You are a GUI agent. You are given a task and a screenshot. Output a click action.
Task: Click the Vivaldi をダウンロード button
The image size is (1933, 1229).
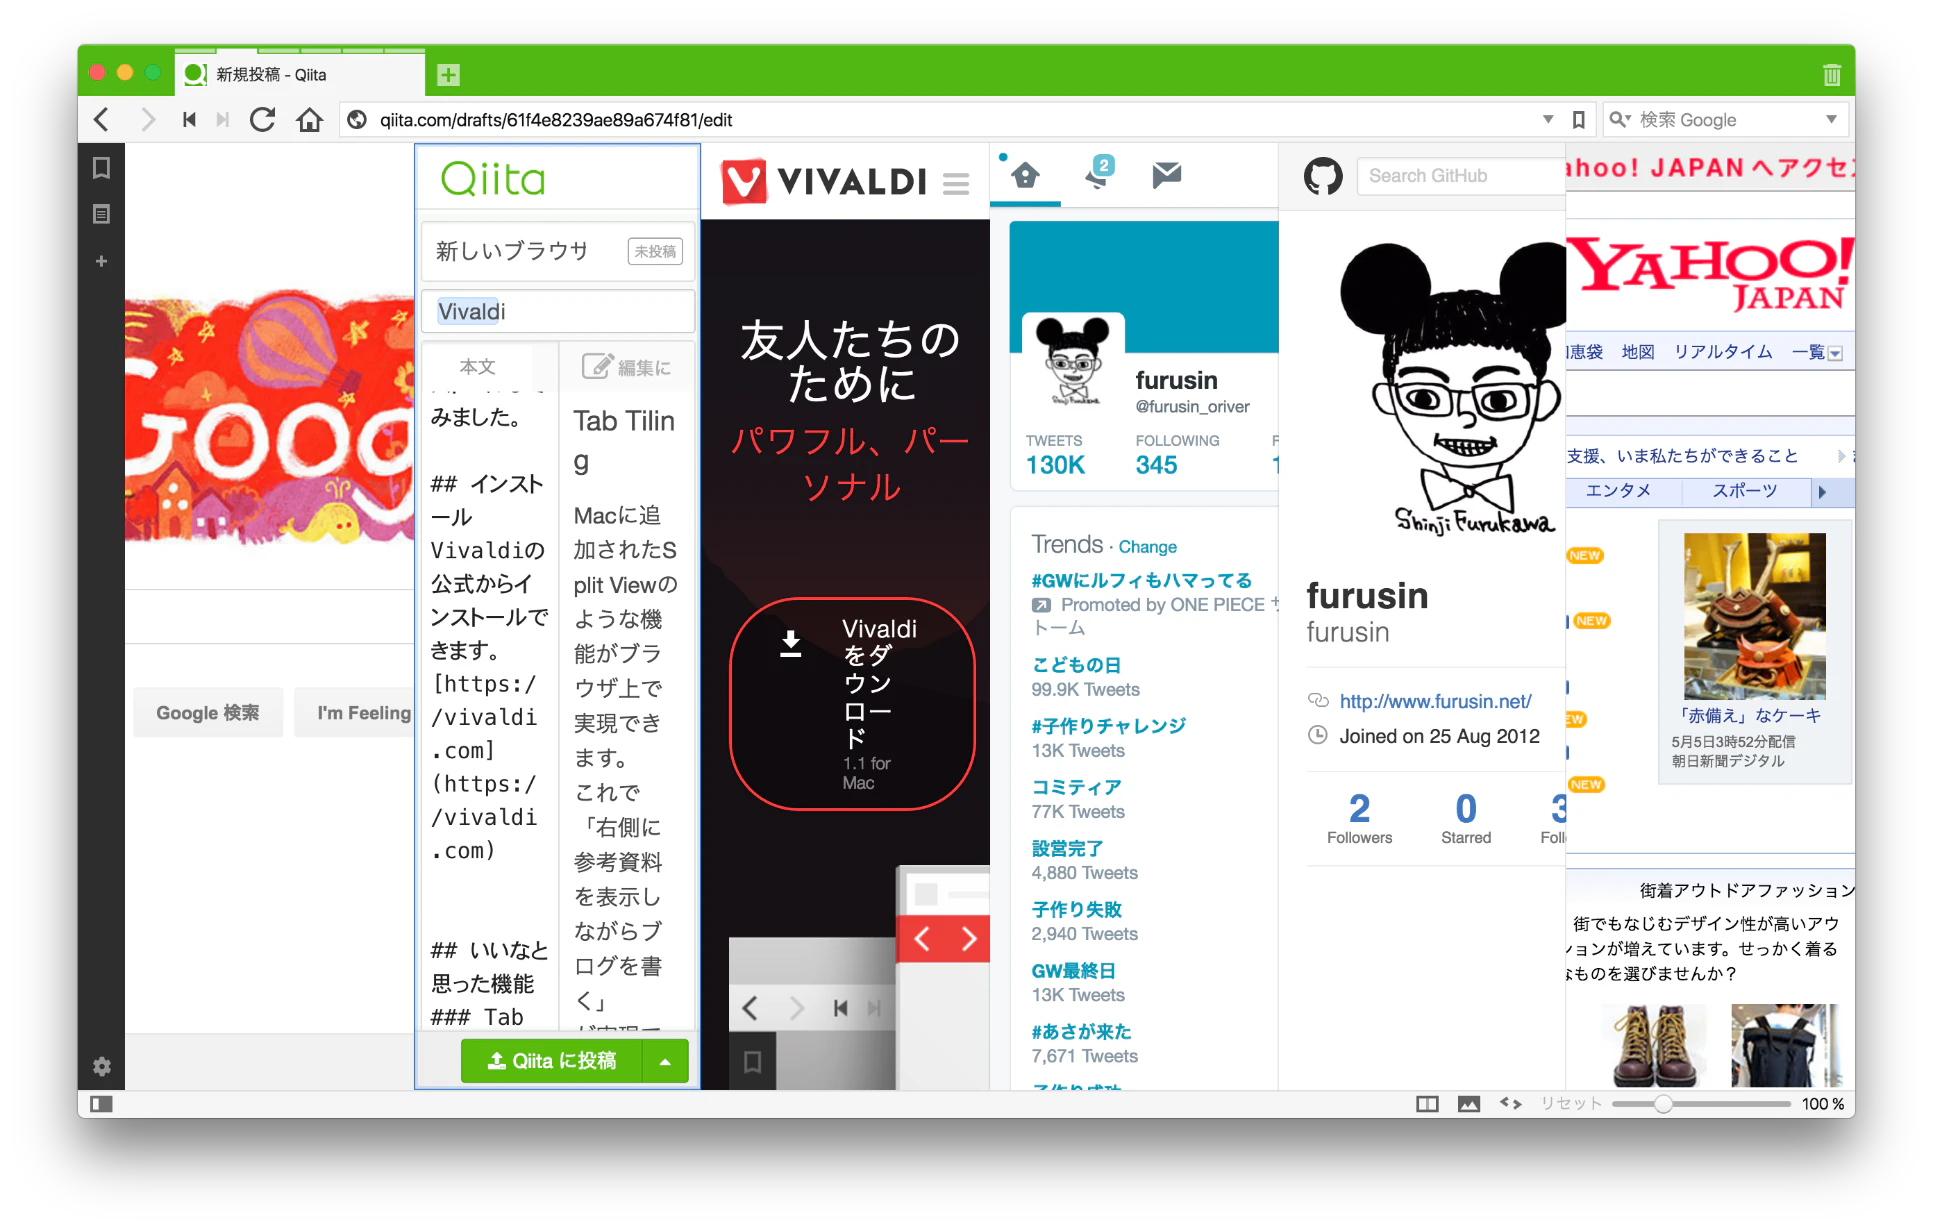click(852, 704)
